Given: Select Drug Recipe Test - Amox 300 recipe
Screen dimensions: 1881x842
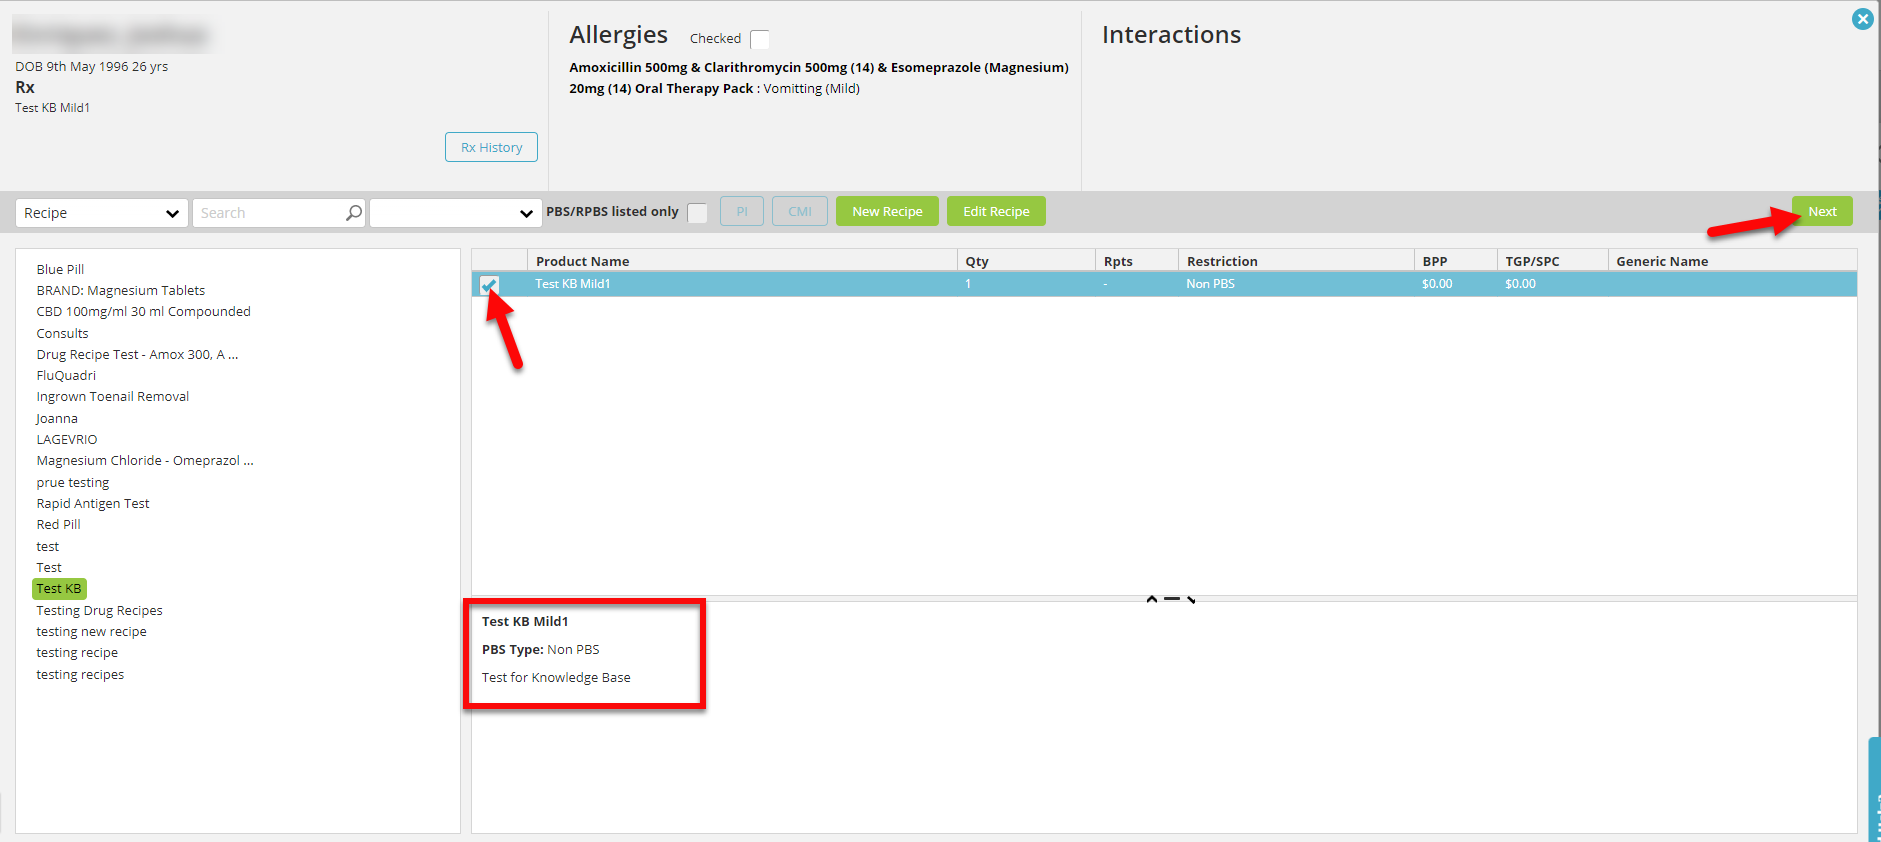Looking at the screenshot, I should click(x=137, y=354).
